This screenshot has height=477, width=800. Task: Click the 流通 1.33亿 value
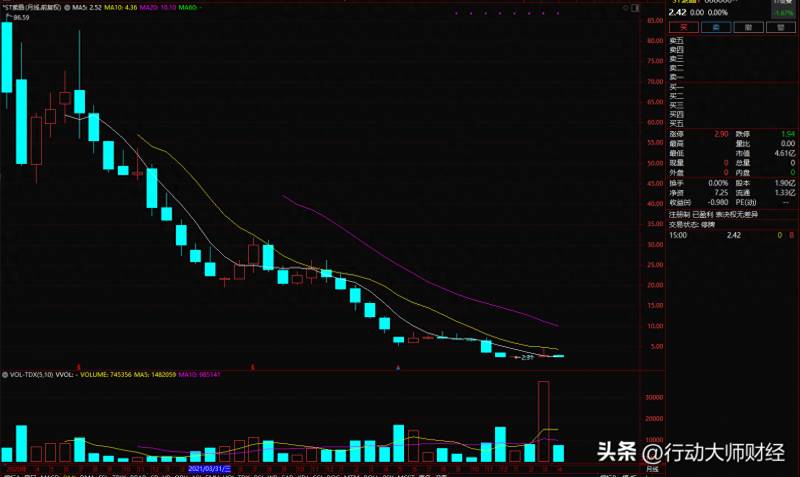click(785, 192)
